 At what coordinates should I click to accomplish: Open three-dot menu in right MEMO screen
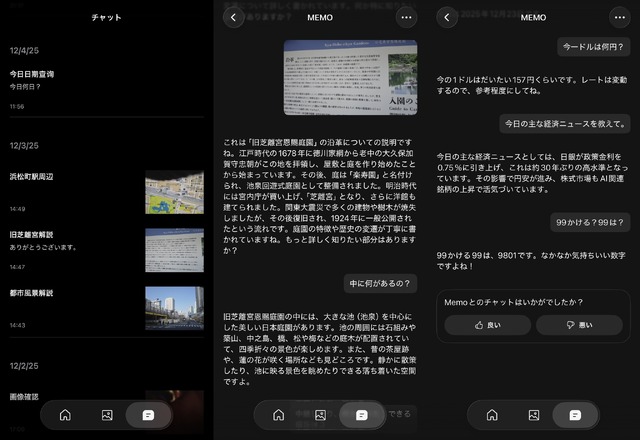point(619,17)
